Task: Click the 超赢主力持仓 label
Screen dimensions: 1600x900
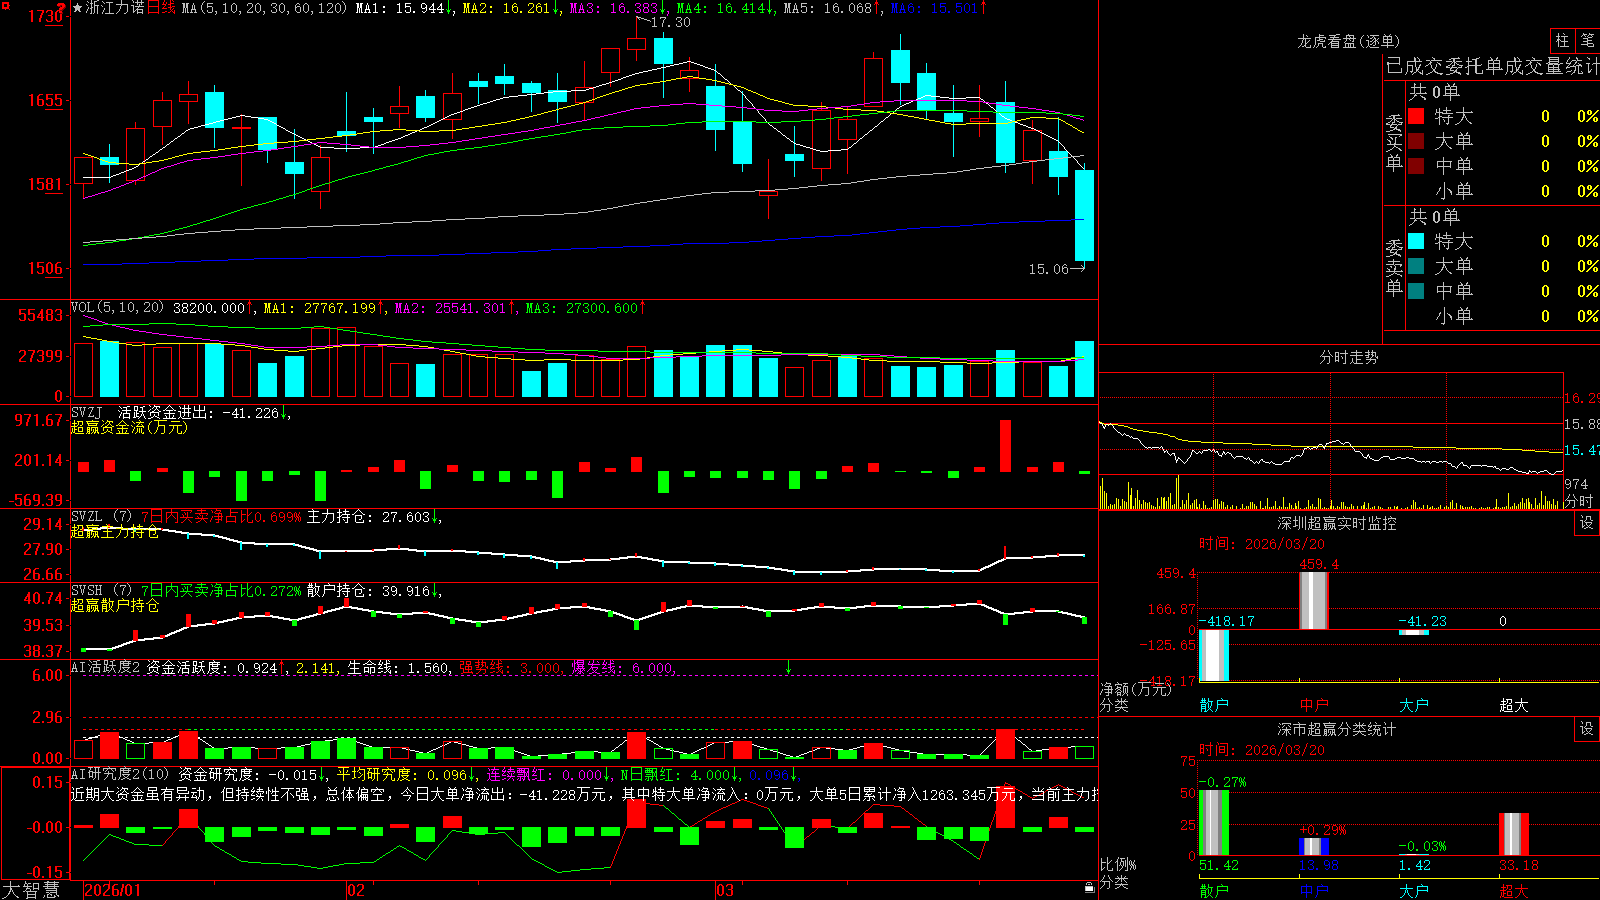Action: click(115, 531)
